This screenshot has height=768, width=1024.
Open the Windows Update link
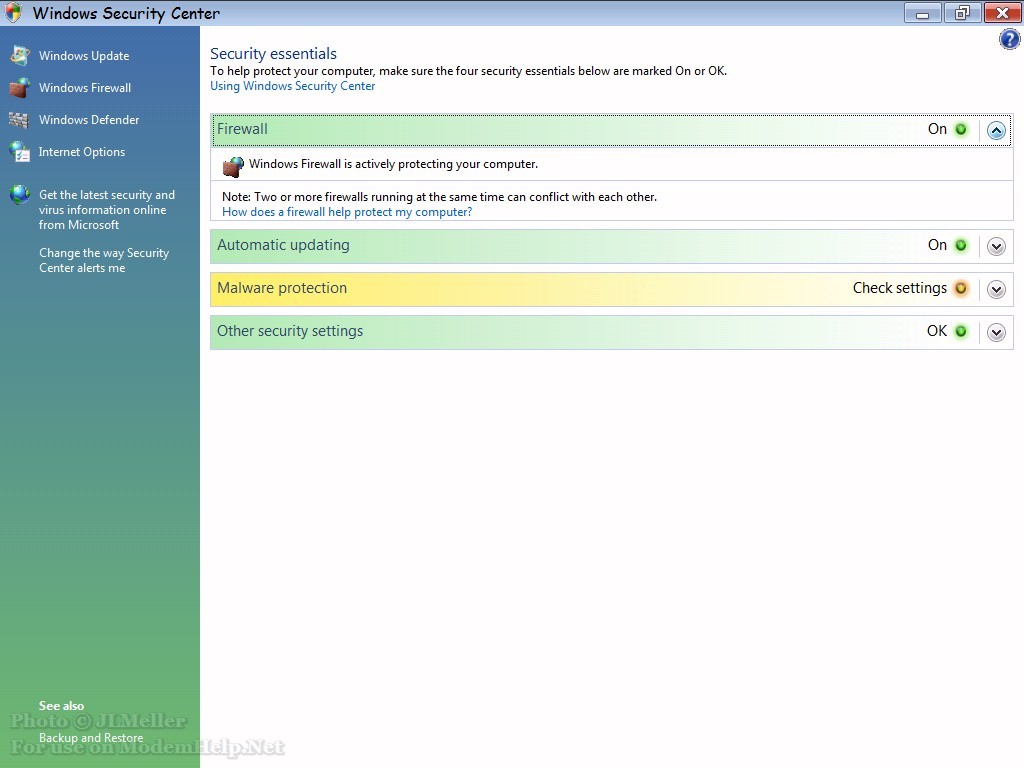84,56
